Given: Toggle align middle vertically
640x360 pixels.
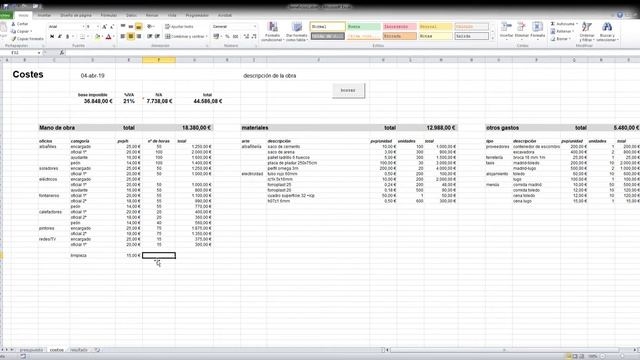Looking at the screenshot, I should pos(131,27).
